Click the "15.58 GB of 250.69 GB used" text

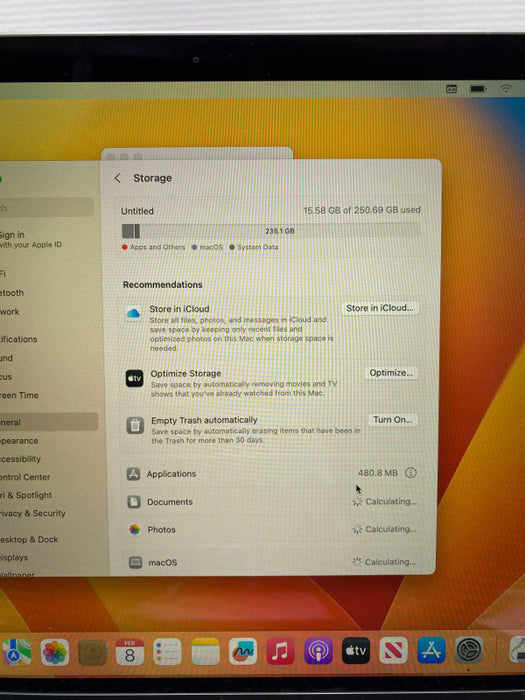coord(362,210)
